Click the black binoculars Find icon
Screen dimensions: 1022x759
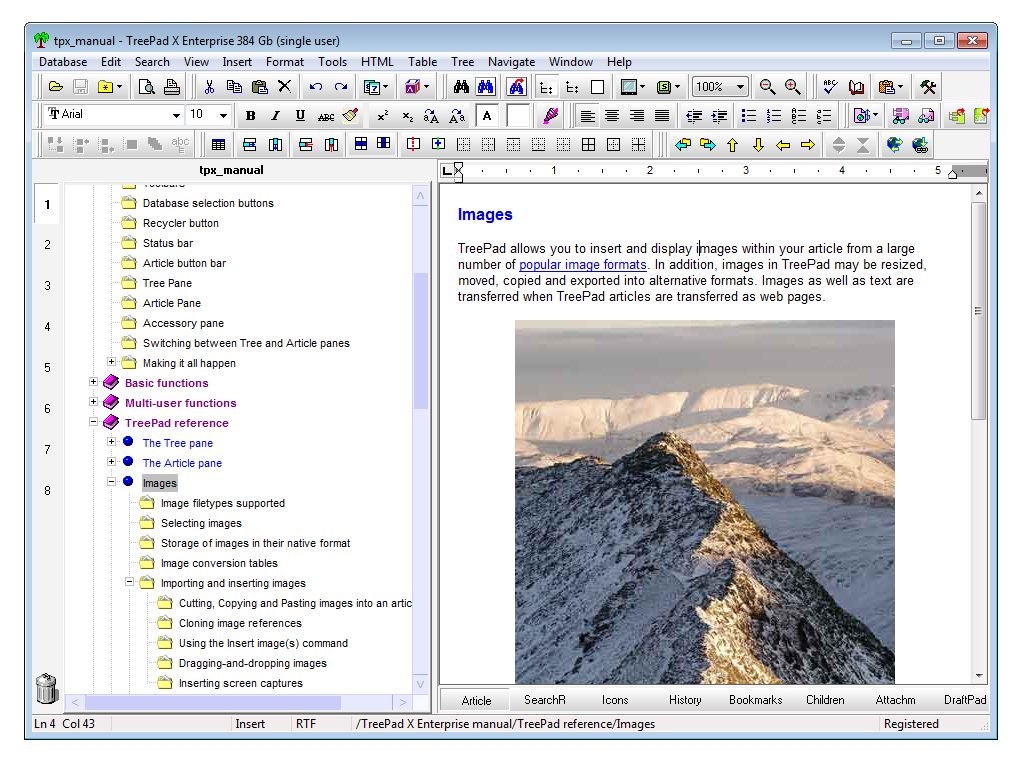click(461, 87)
